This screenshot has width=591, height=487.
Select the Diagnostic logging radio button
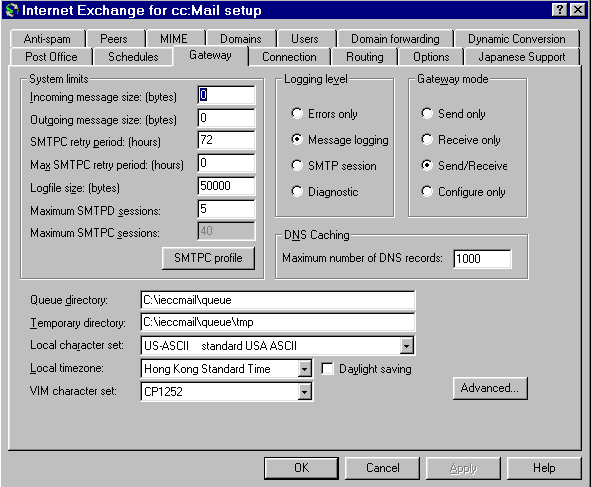(297, 191)
